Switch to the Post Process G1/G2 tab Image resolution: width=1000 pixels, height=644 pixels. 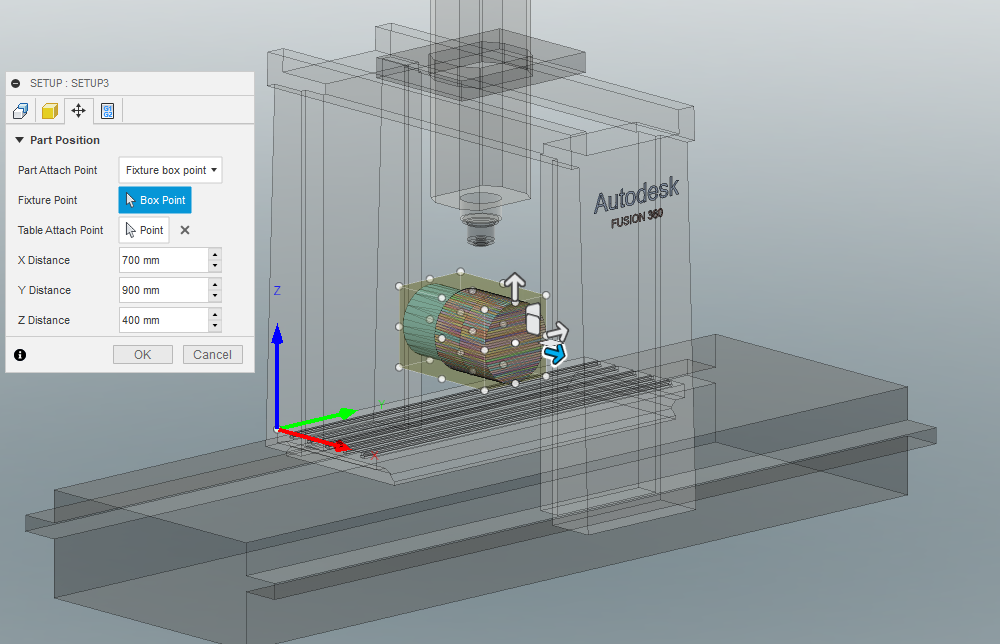[x=107, y=110]
